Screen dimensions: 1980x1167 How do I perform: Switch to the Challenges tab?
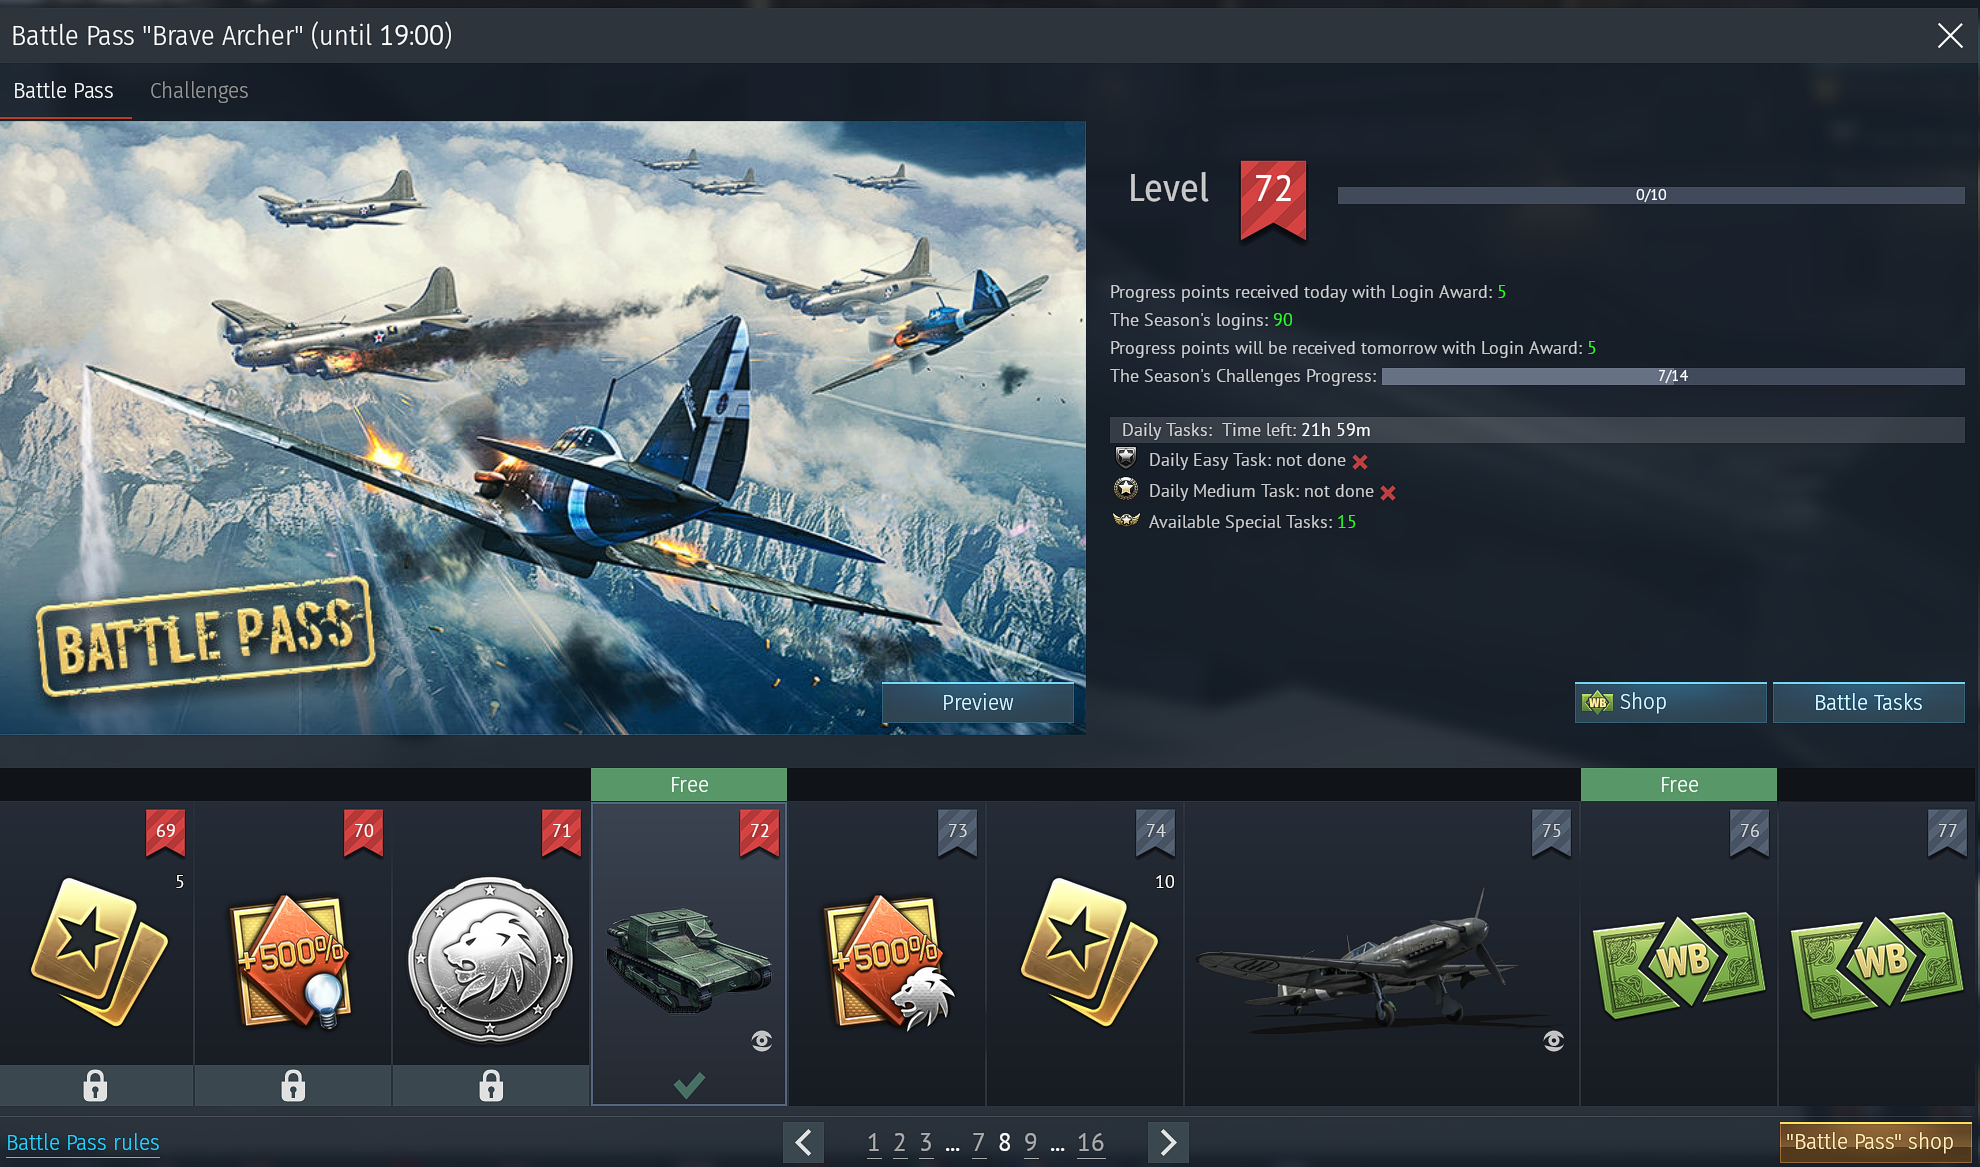[x=199, y=91]
